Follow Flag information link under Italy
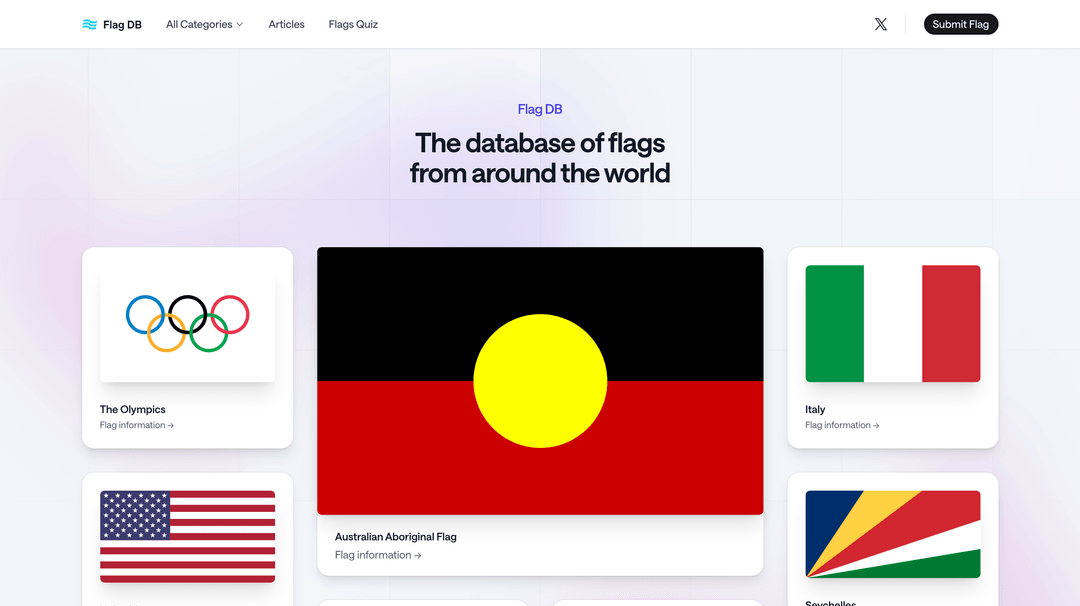 tap(842, 426)
